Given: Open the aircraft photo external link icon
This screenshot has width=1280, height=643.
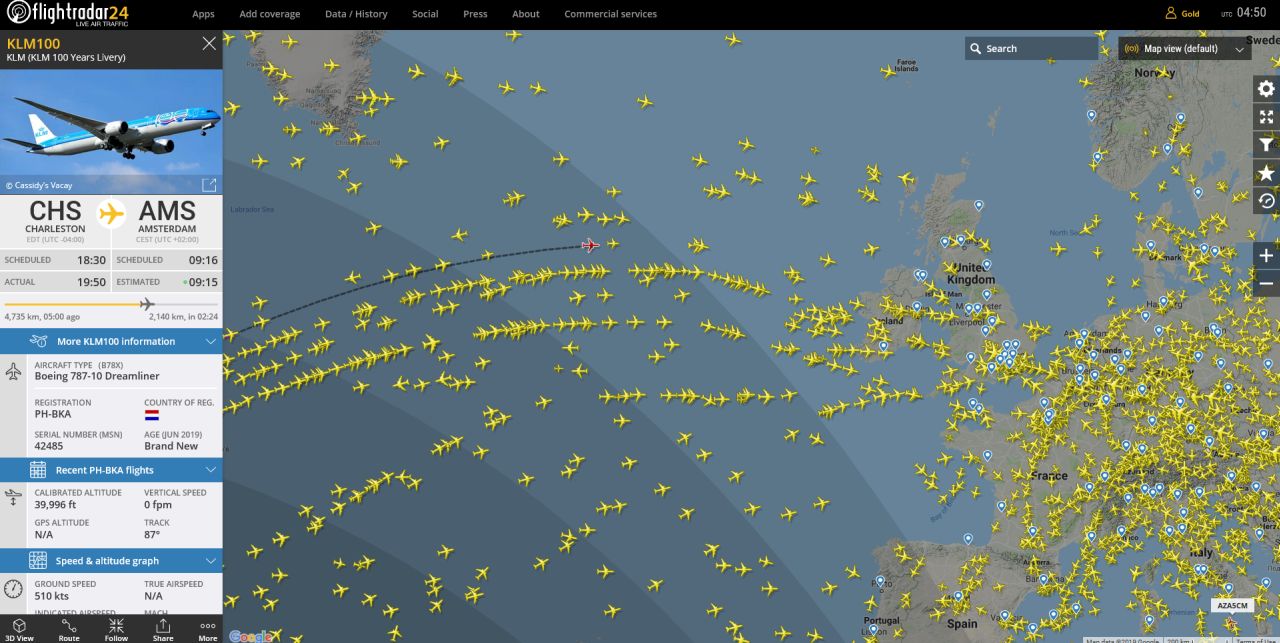Looking at the screenshot, I should click(x=209, y=185).
